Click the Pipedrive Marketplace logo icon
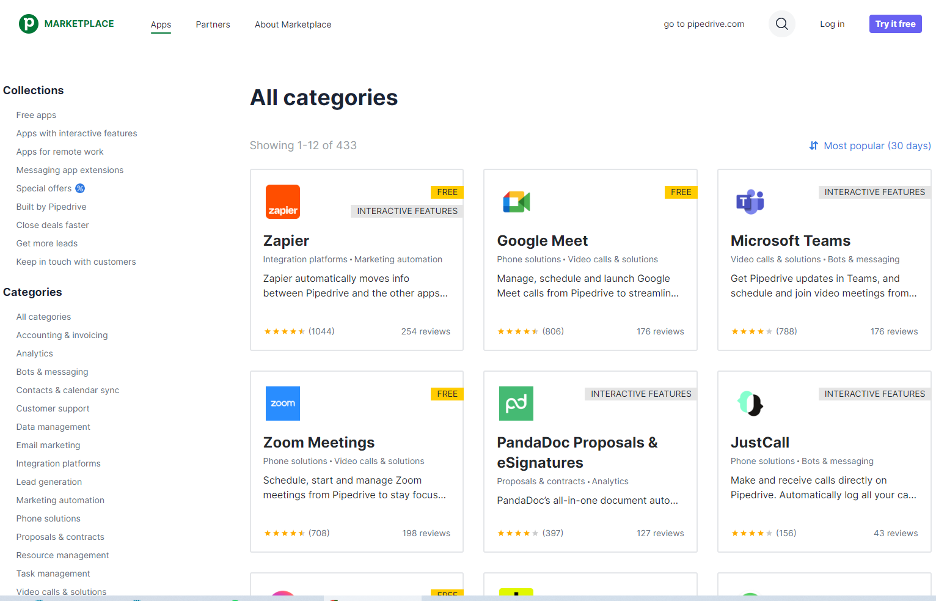Image resolution: width=936 pixels, height=602 pixels. click(28, 24)
